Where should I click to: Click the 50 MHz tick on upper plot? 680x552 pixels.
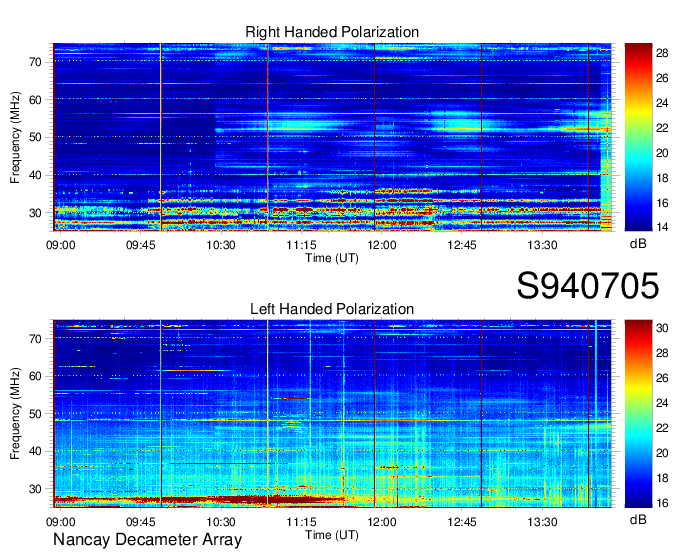(36, 137)
